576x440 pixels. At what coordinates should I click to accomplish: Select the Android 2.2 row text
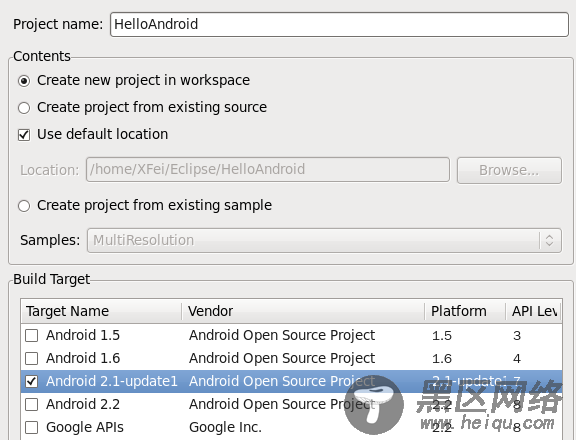[x=83, y=404]
